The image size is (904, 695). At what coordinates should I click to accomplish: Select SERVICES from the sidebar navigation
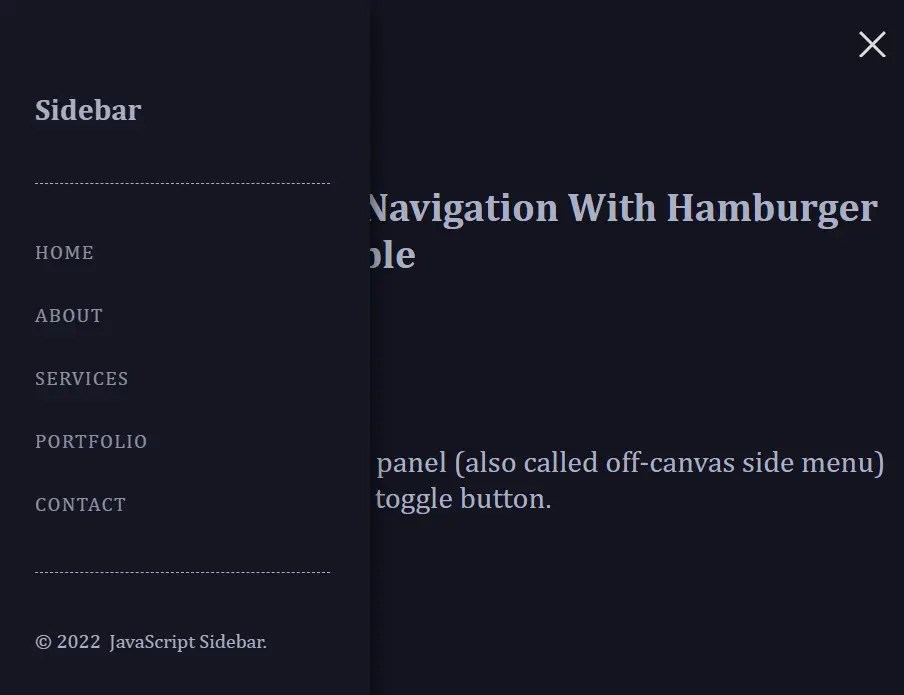pyautogui.click(x=81, y=379)
